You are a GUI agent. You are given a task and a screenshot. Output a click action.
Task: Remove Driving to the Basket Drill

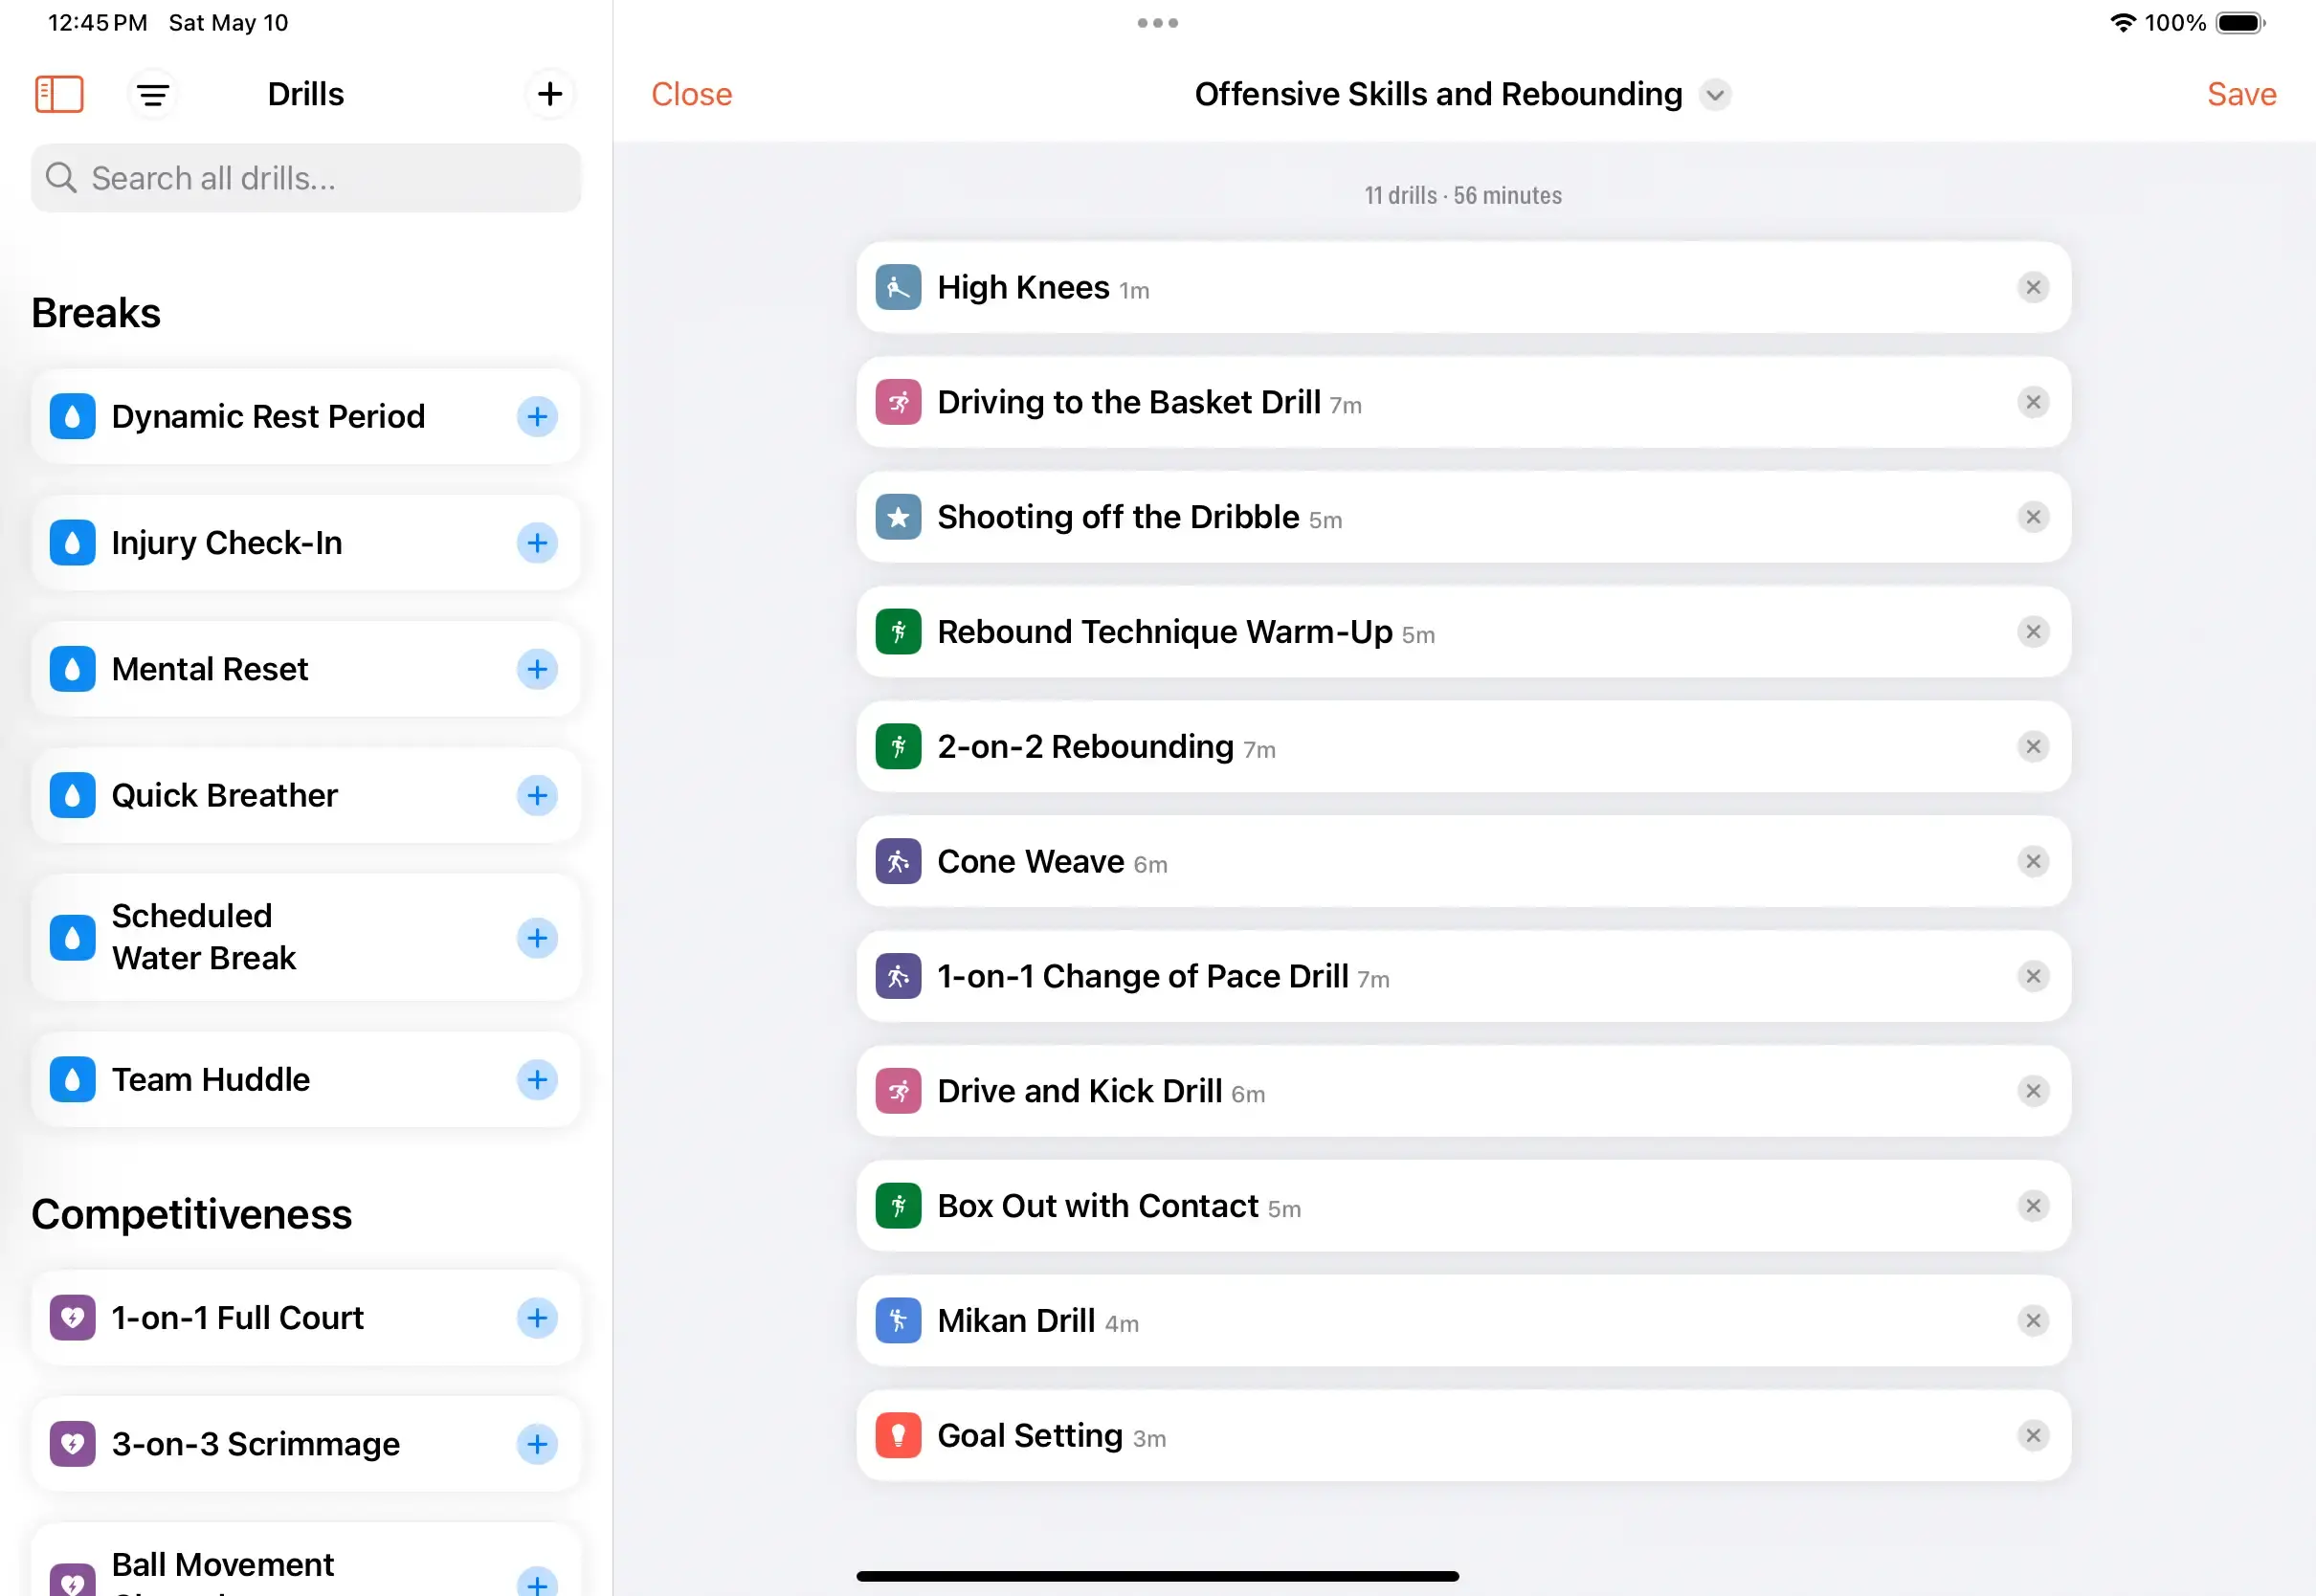(x=2033, y=403)
